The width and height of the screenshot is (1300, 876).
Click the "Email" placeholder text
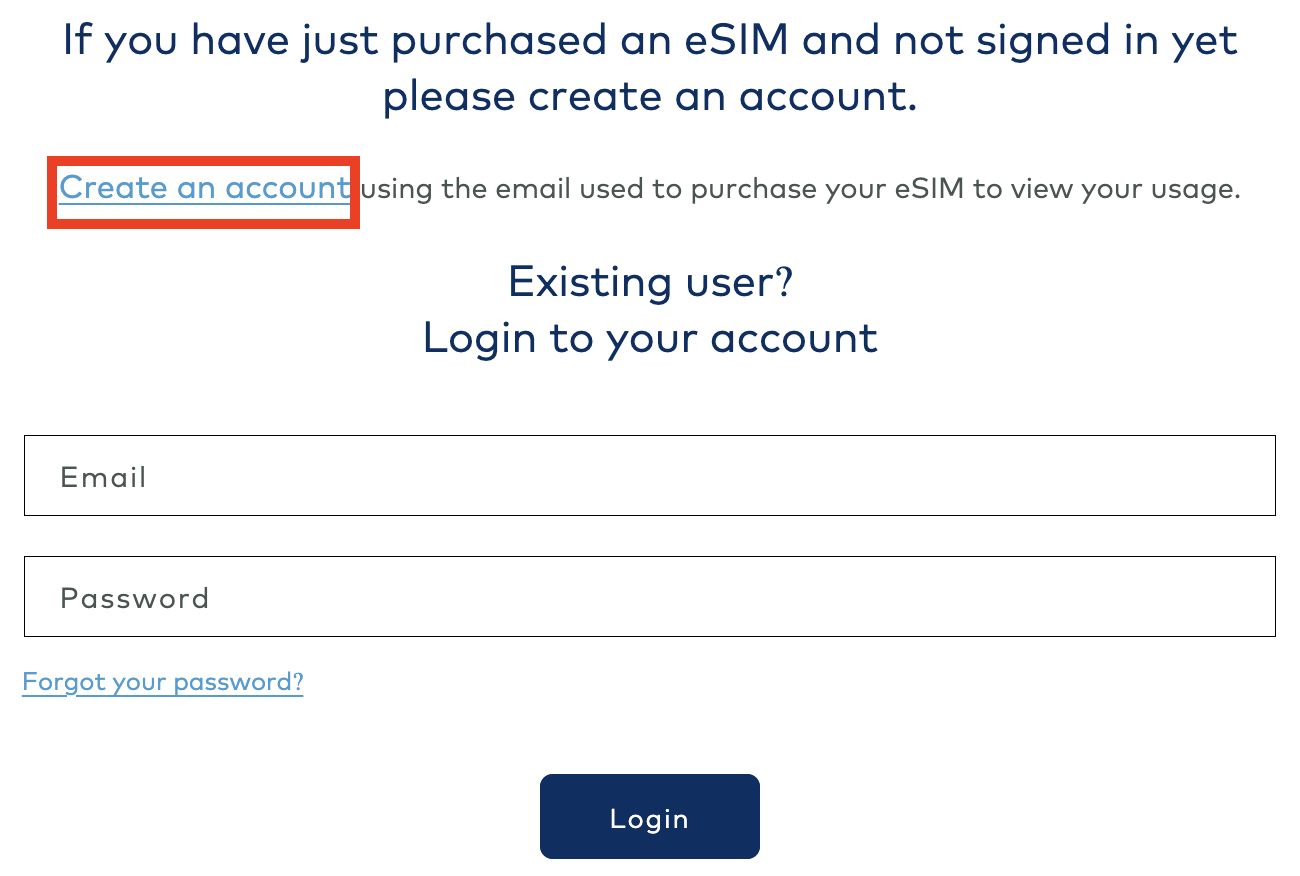[x=103, y=477]
